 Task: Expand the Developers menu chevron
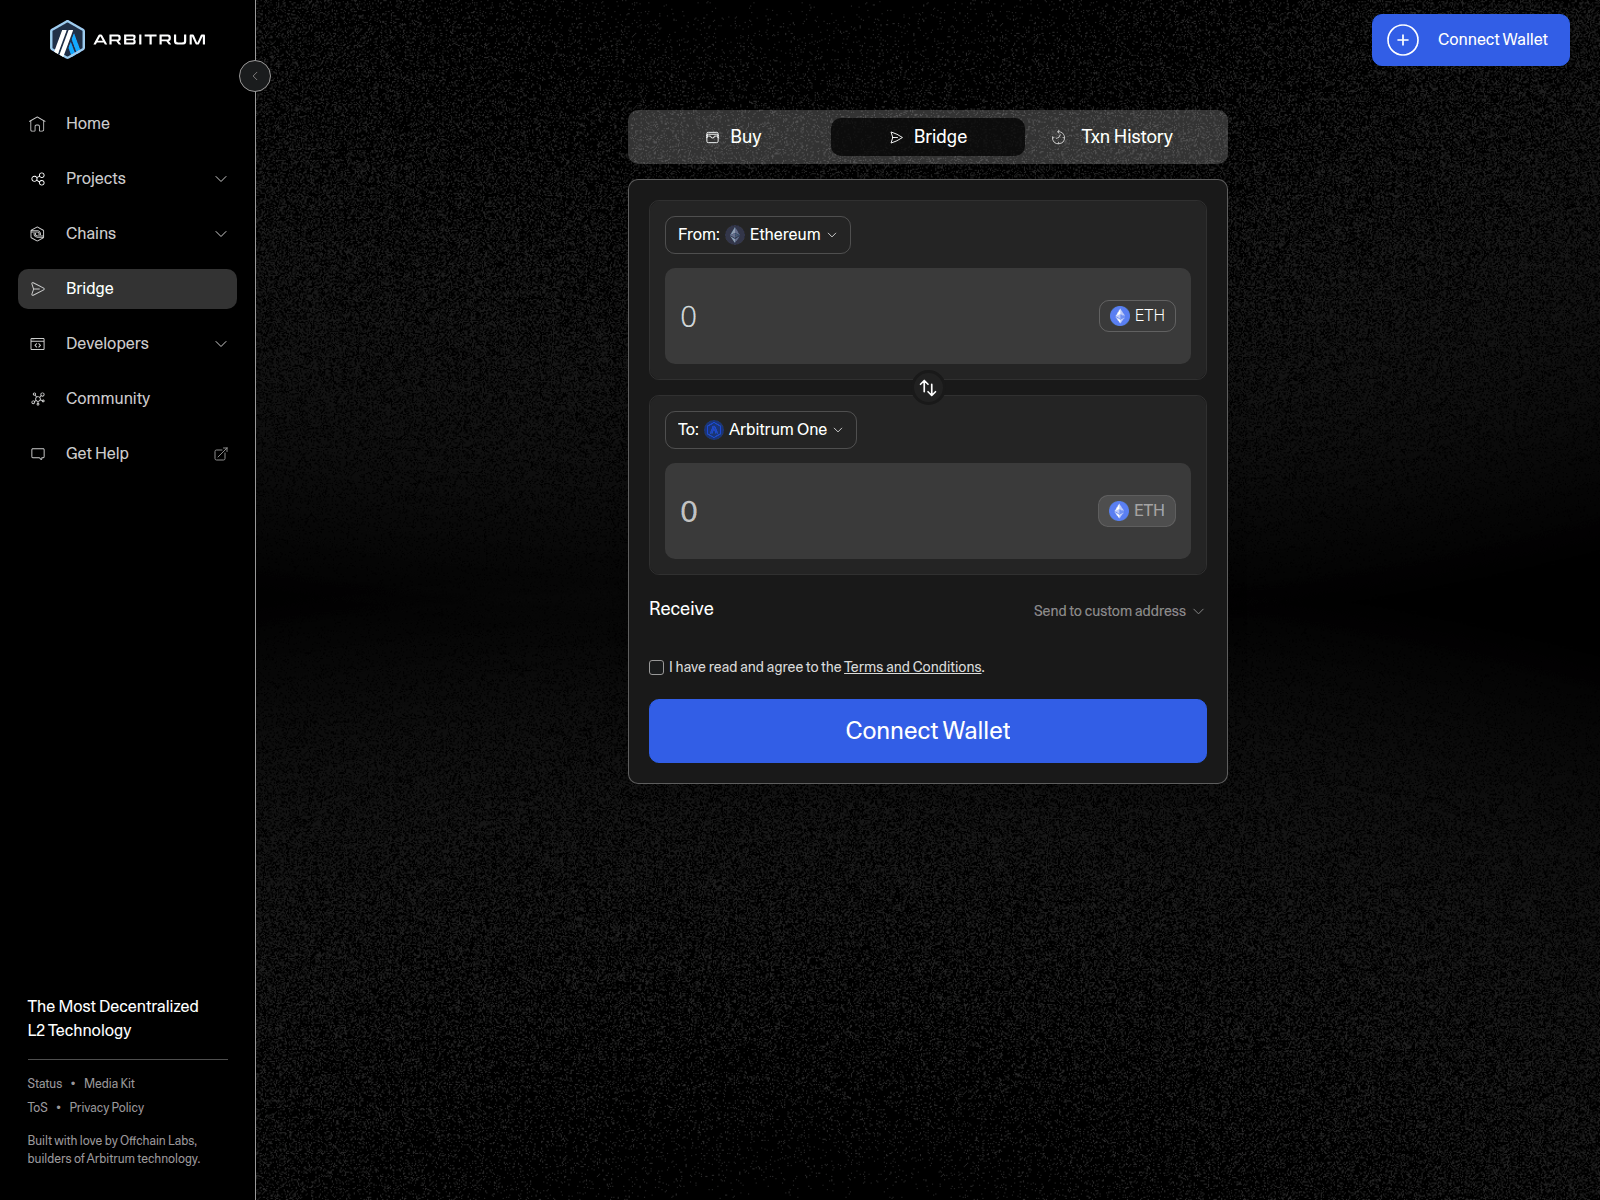coord(221,344)
